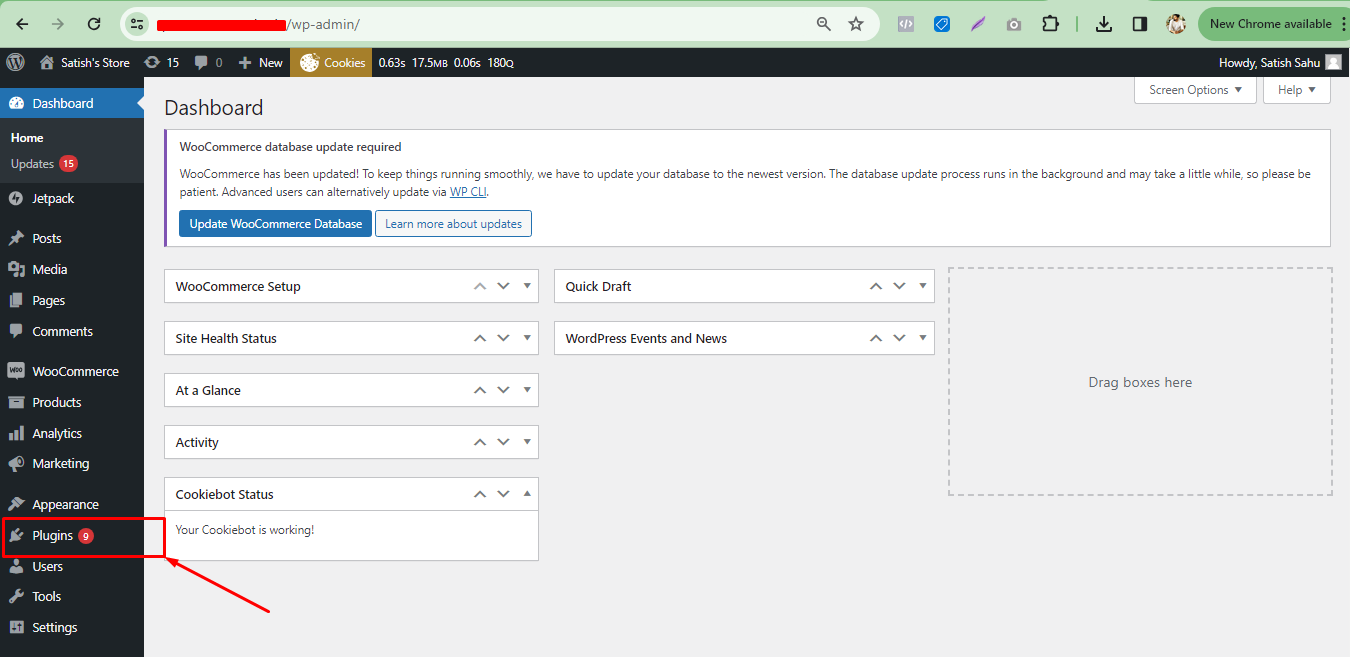The height and width of the screenshot is (657, 1350).
Task: Open comments bubble icon in admin bar
Action: pyautogui.click(x=201, y=62)
